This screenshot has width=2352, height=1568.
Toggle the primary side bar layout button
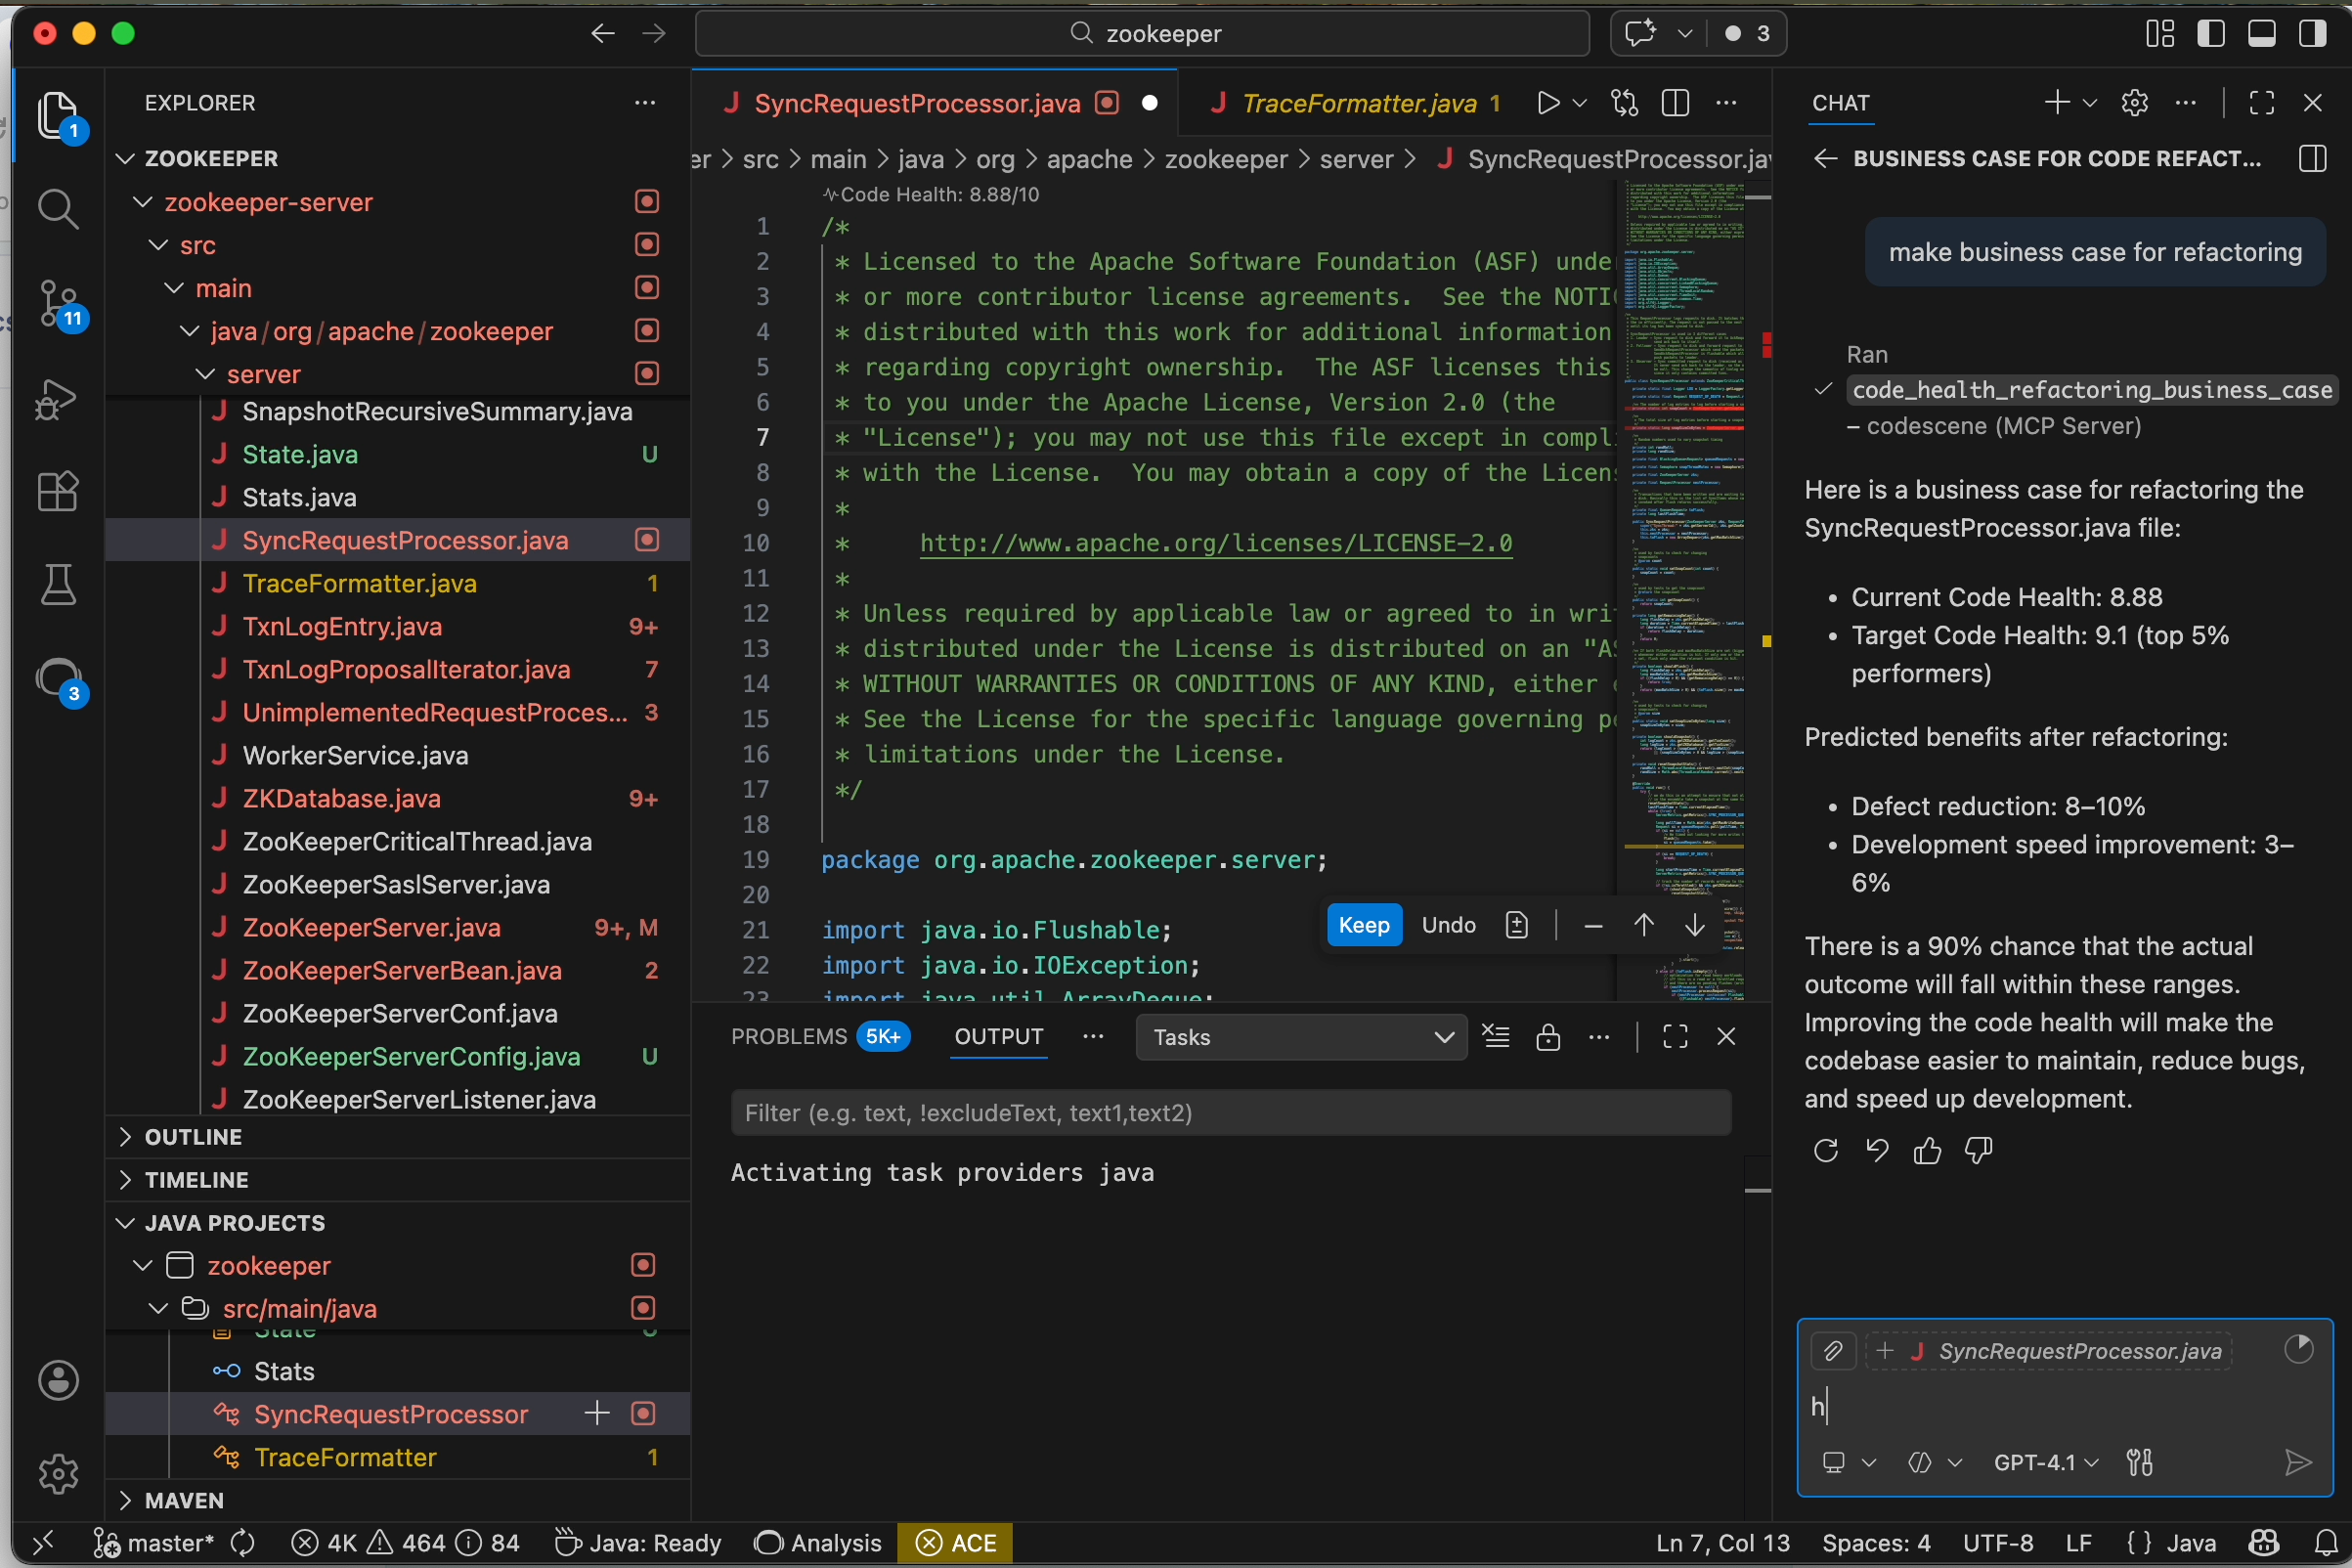coord(2211,33)
